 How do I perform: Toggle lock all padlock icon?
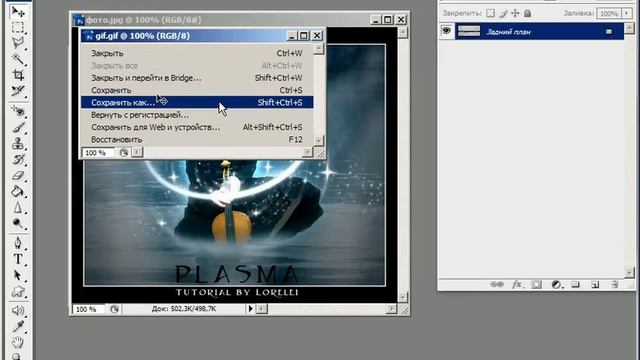click(527, 13)
